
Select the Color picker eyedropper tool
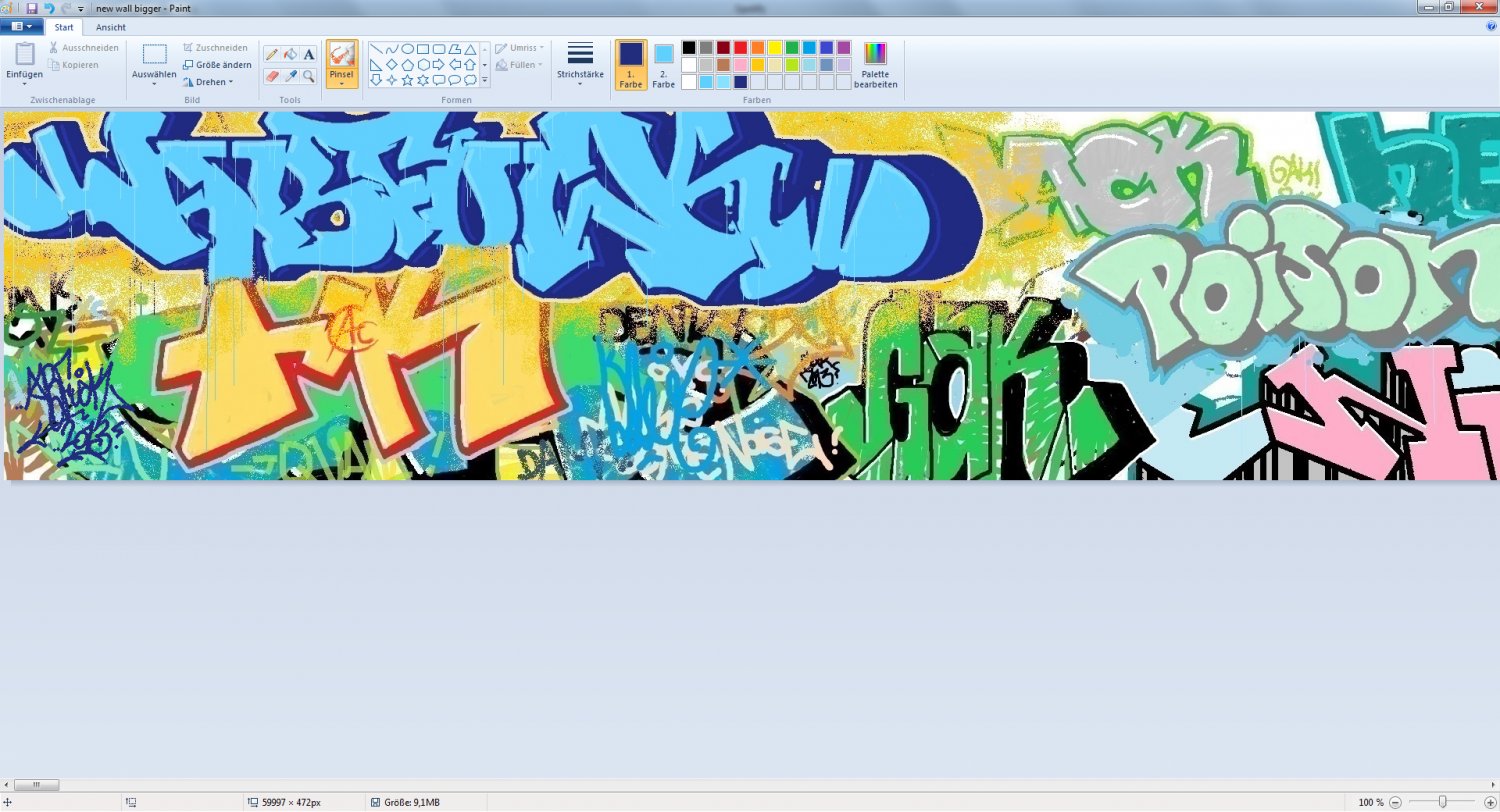pos(290,76)
